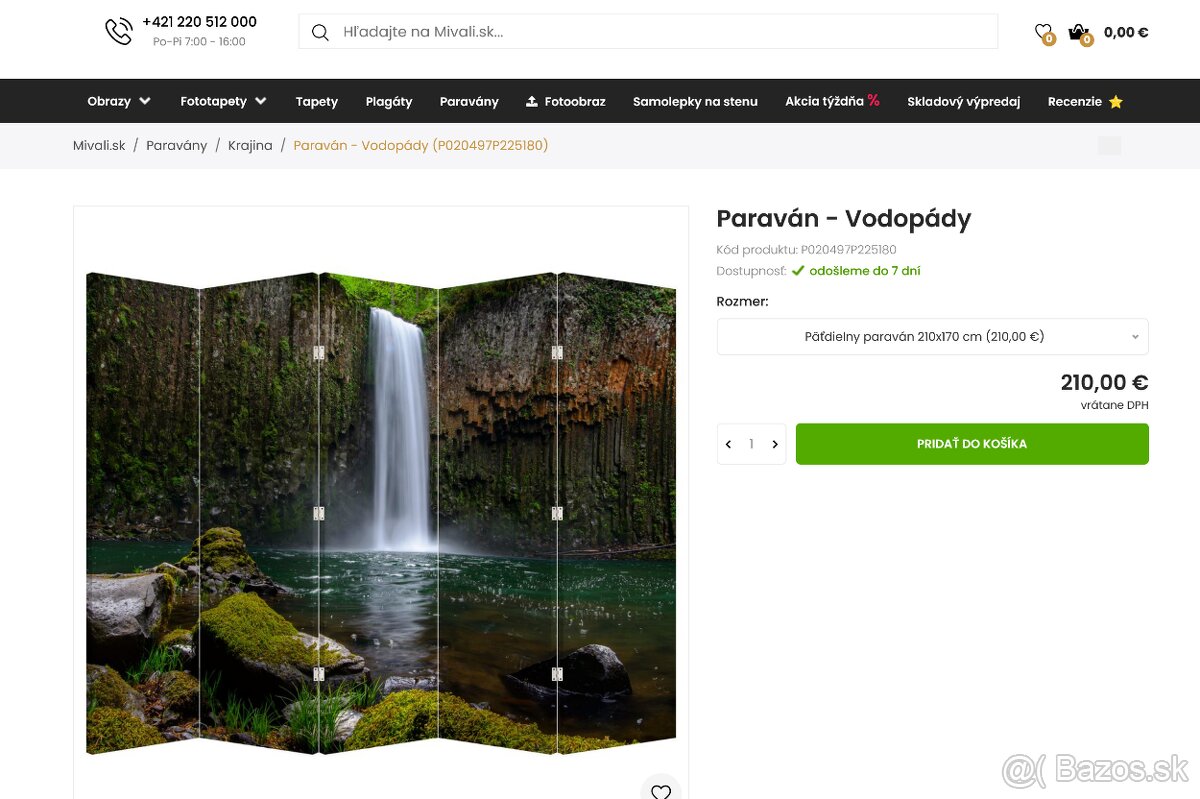
Task: Open the Paravány menu item
Action: (x=469, y=101)
